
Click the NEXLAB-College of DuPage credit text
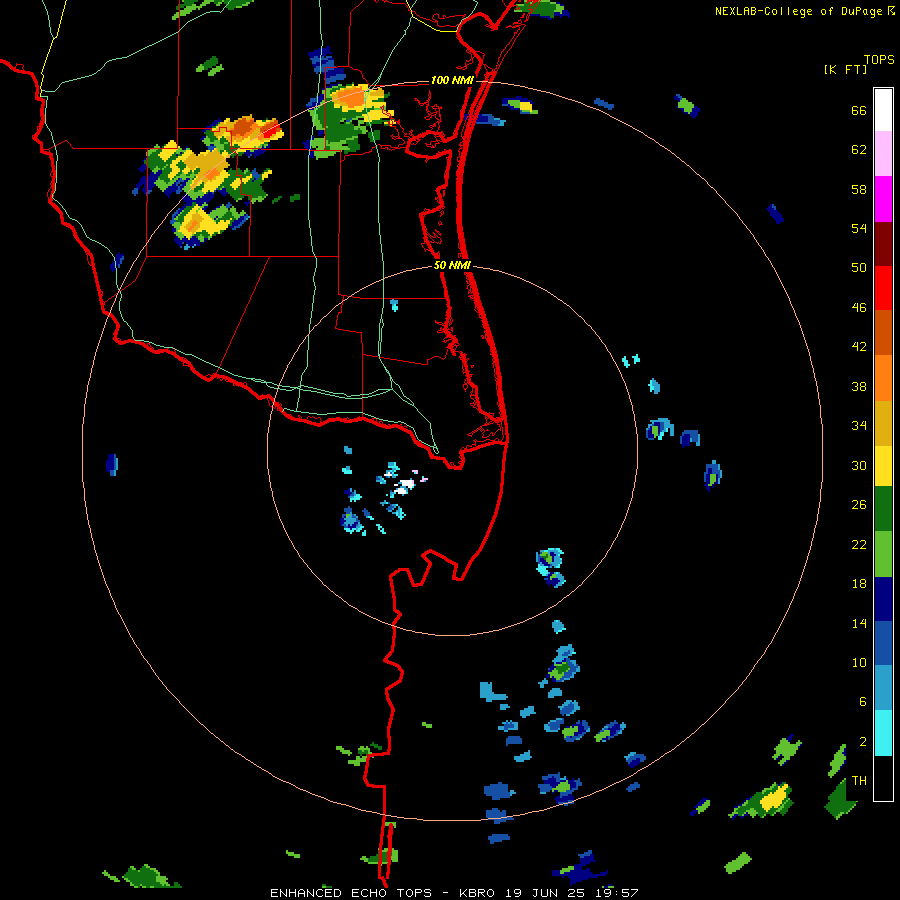(x=799, y=11)
